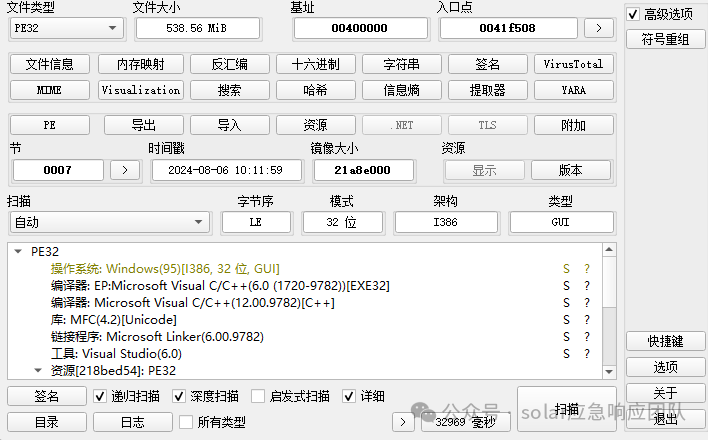Open the 十六进制 hex viewer
Image resolution: width=708 pixels, height=440 pixels.
coord(316,64)
